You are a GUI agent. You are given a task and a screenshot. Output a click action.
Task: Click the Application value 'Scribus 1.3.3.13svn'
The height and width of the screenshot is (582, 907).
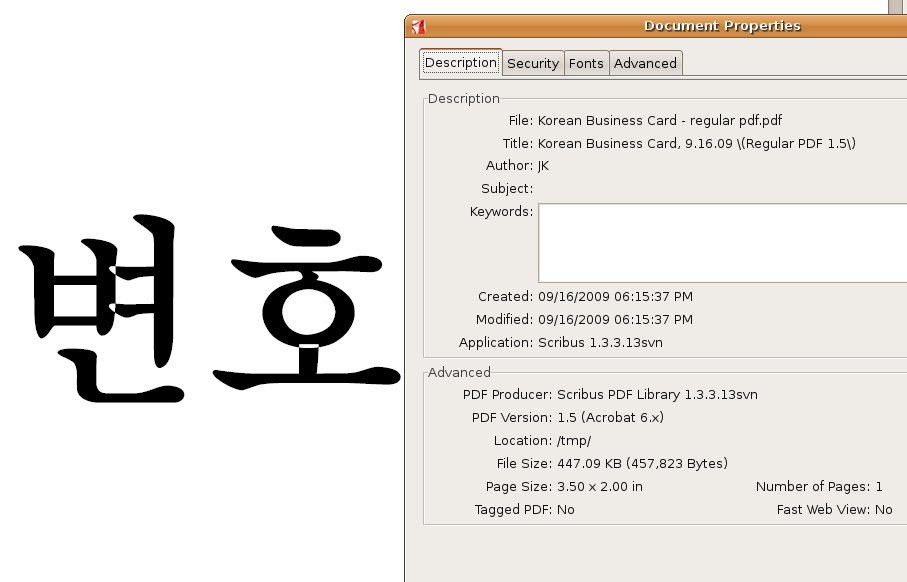point(600,342)
